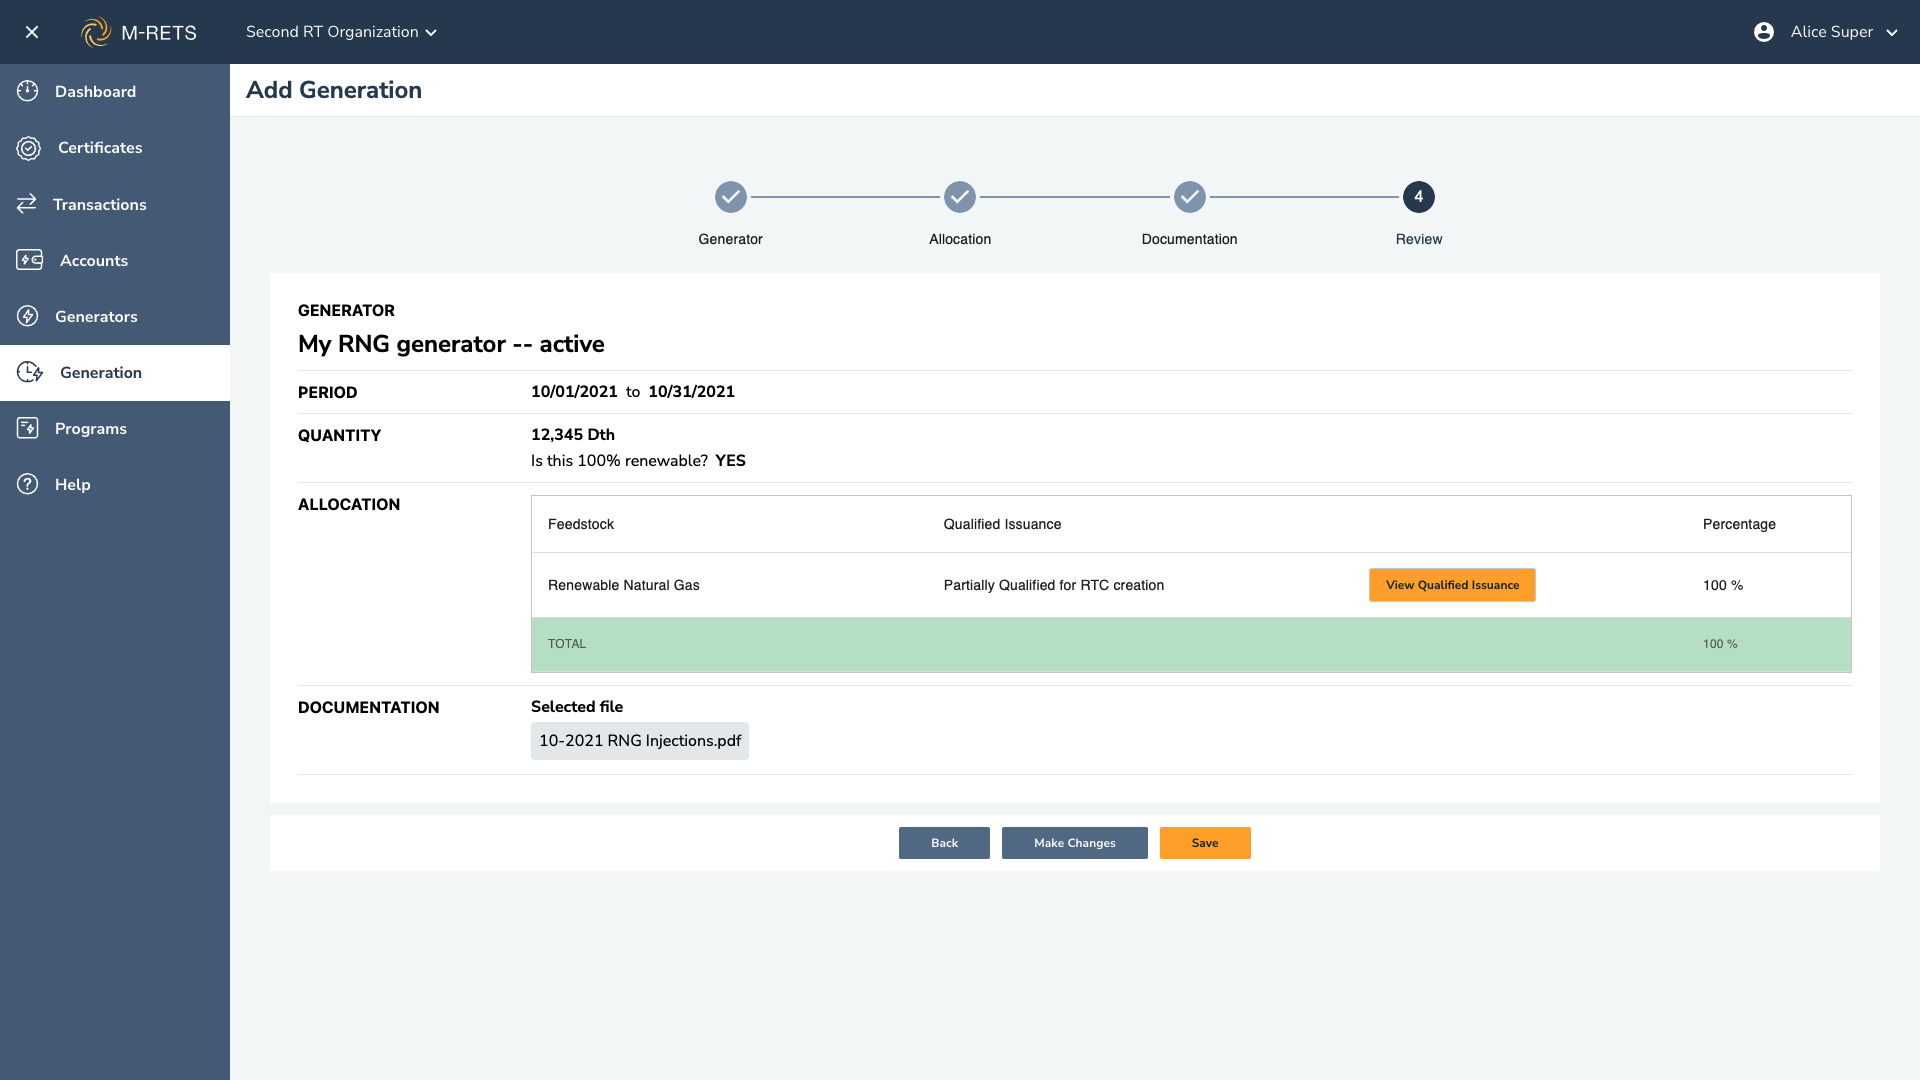Click View Qualified Issuance button
Viewport: 1920px width, 1080px height.
point(1452,585)
